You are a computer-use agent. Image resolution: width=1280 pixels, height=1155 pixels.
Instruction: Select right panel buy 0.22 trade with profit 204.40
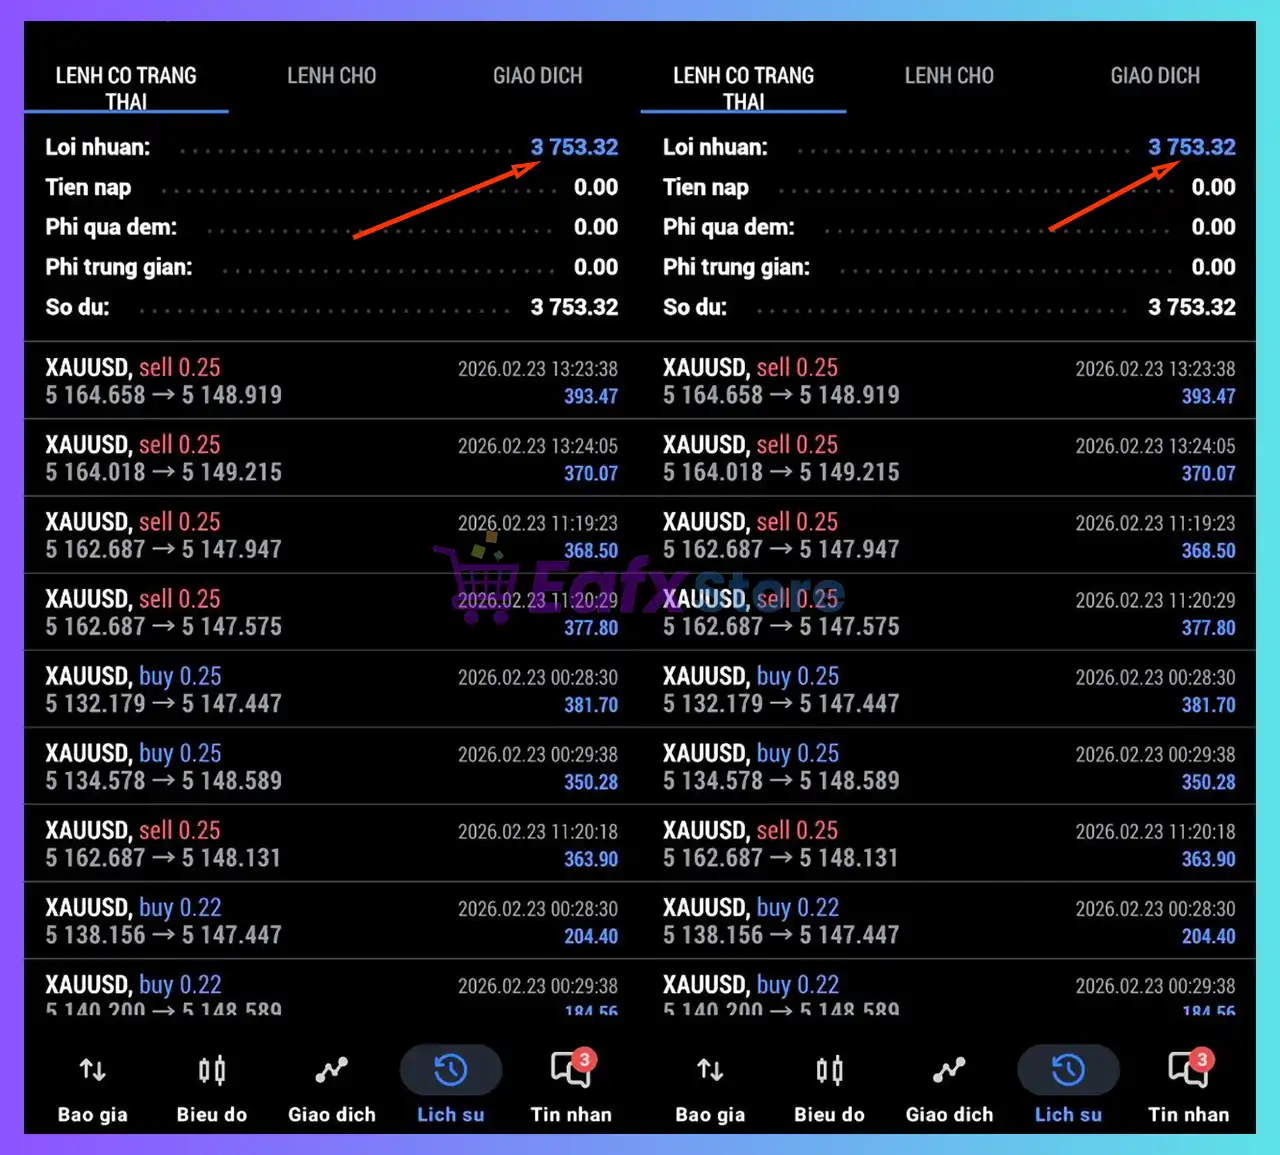(x=948, y=921)
